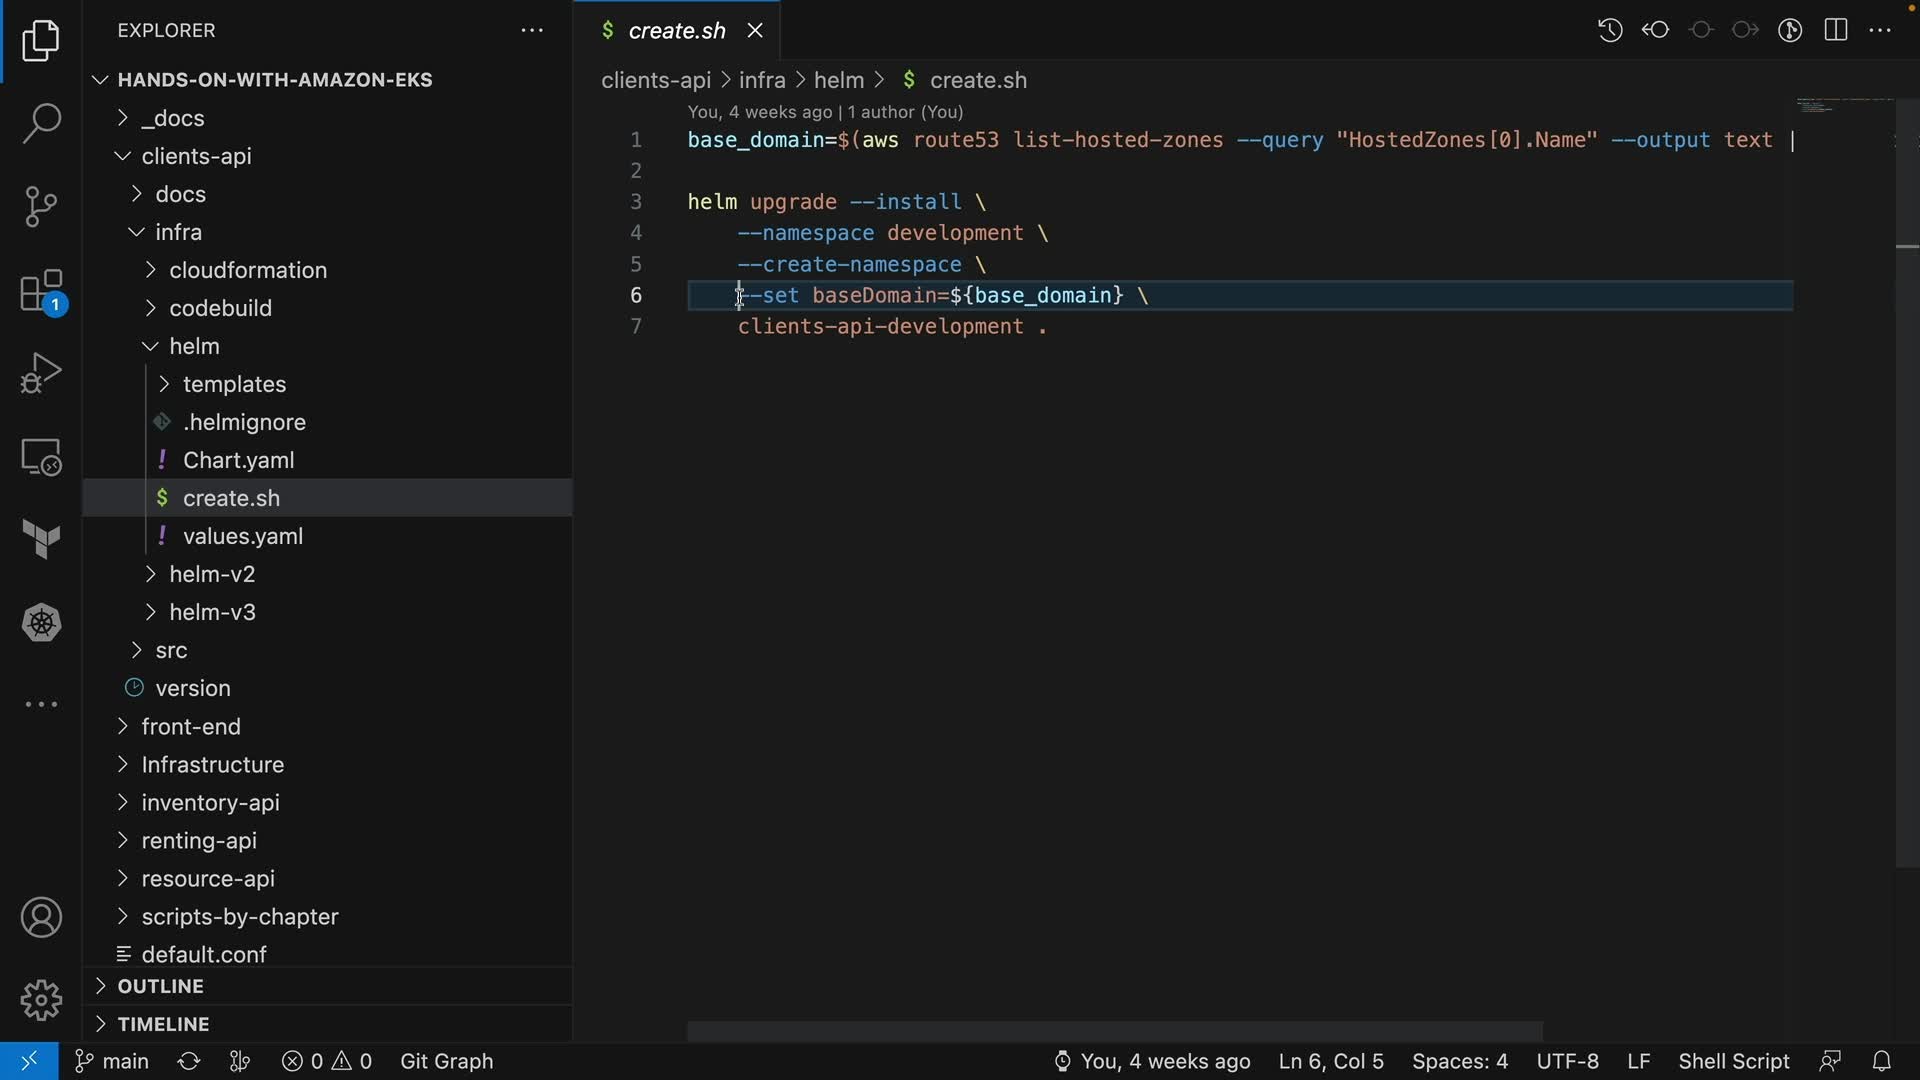The image size is (1920, 1080).
Task: Click the horizontal editor scrollbar
Action: pos(1114,1031)
